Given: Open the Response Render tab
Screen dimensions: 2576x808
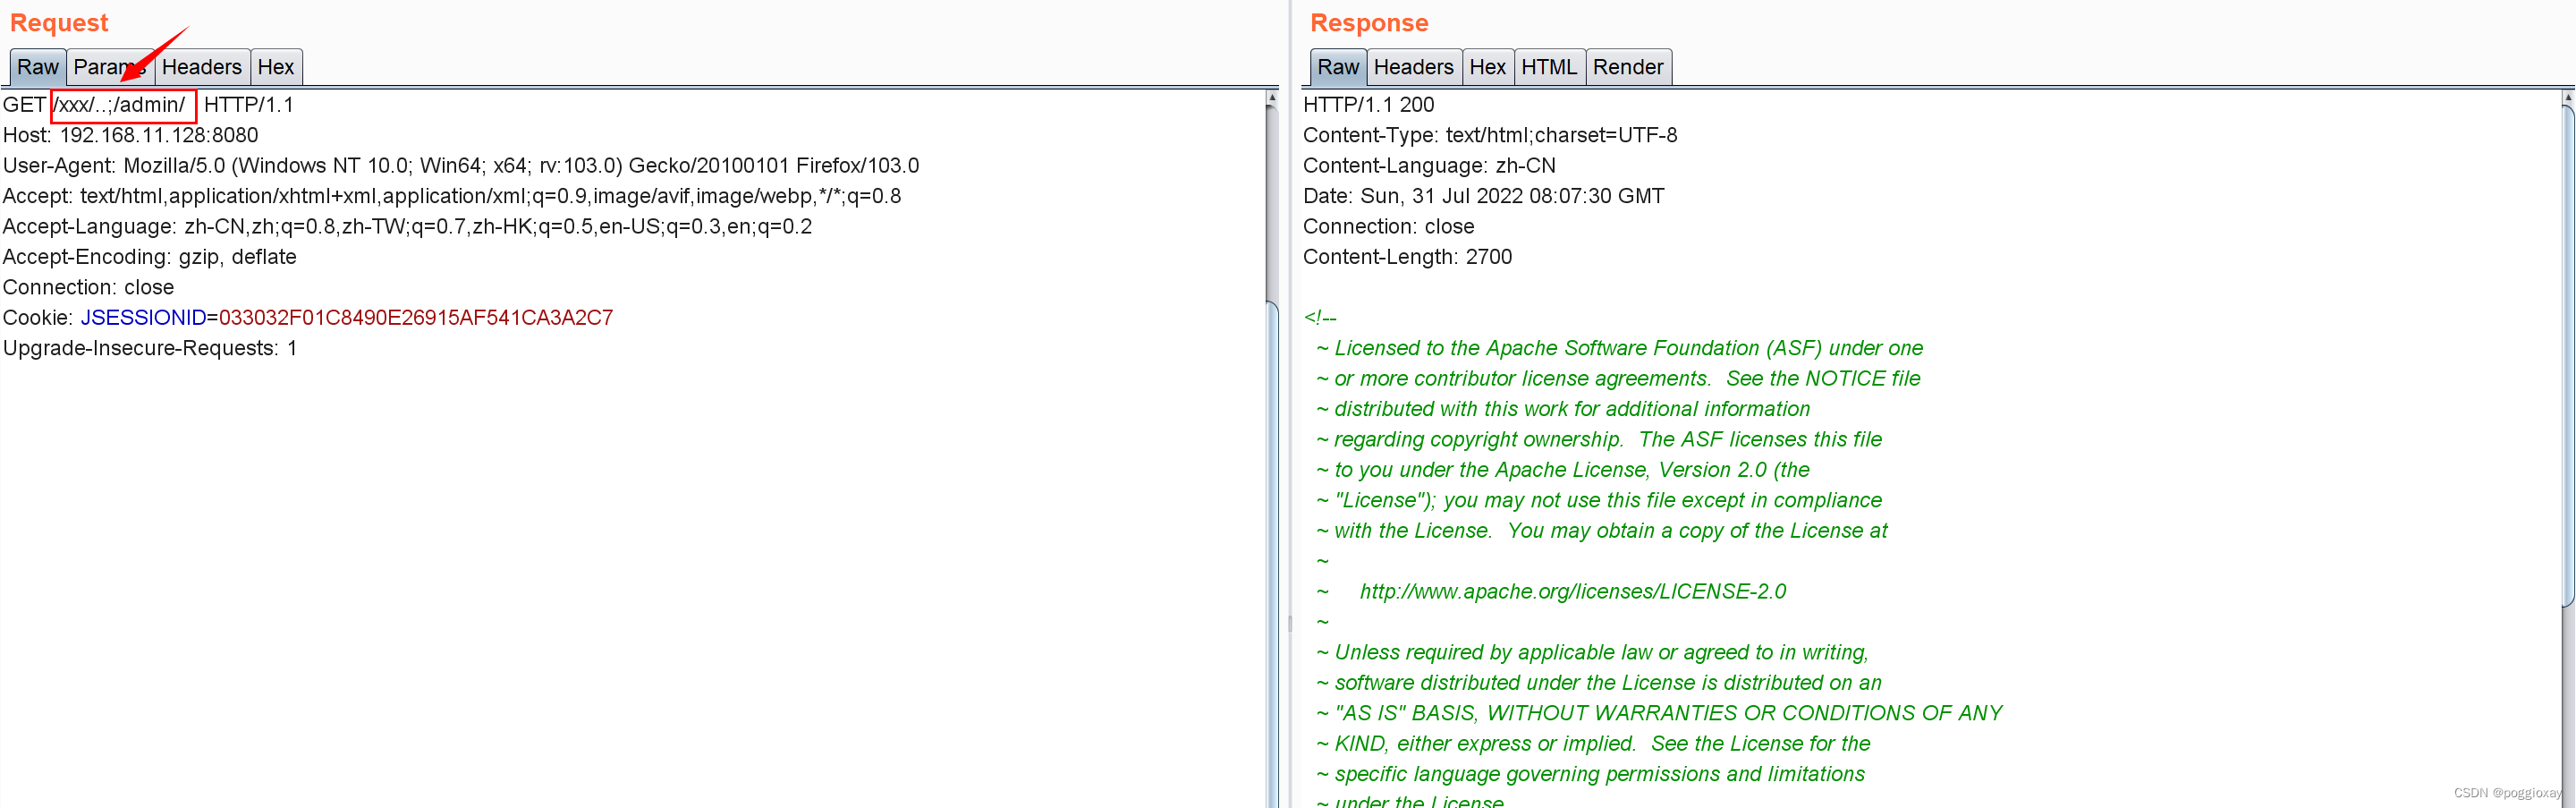Looking at the screenshot, I should click(x=1628, y=67).
